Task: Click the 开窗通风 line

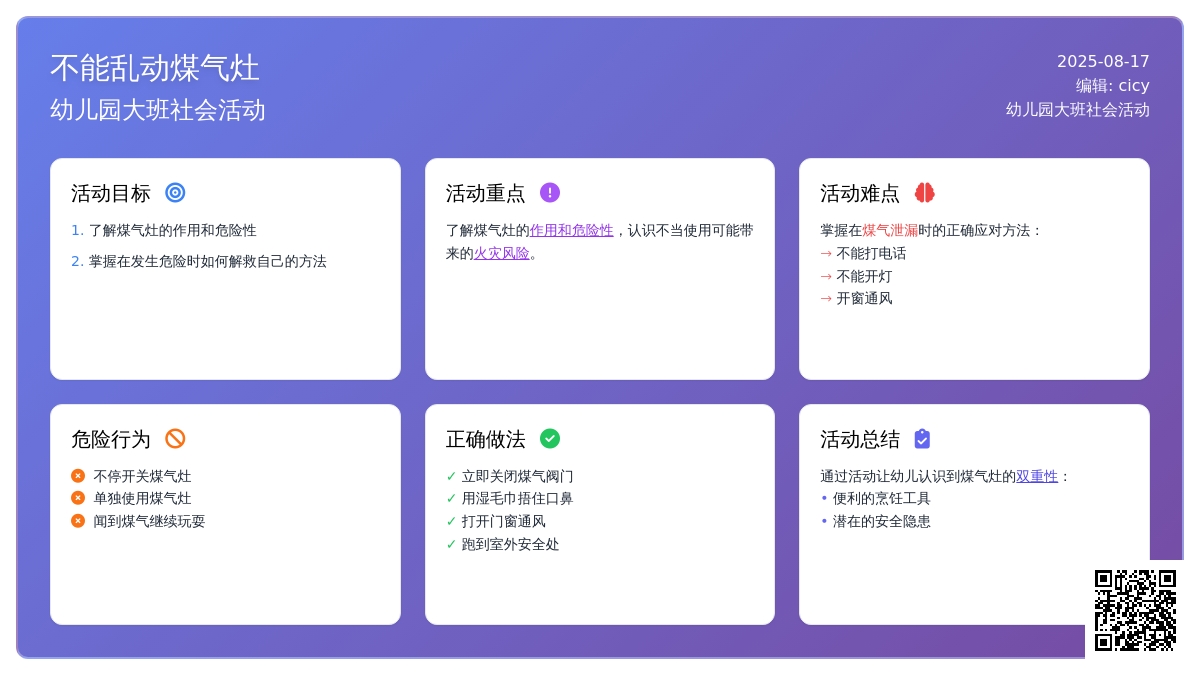Action: (x=856, y=299)
